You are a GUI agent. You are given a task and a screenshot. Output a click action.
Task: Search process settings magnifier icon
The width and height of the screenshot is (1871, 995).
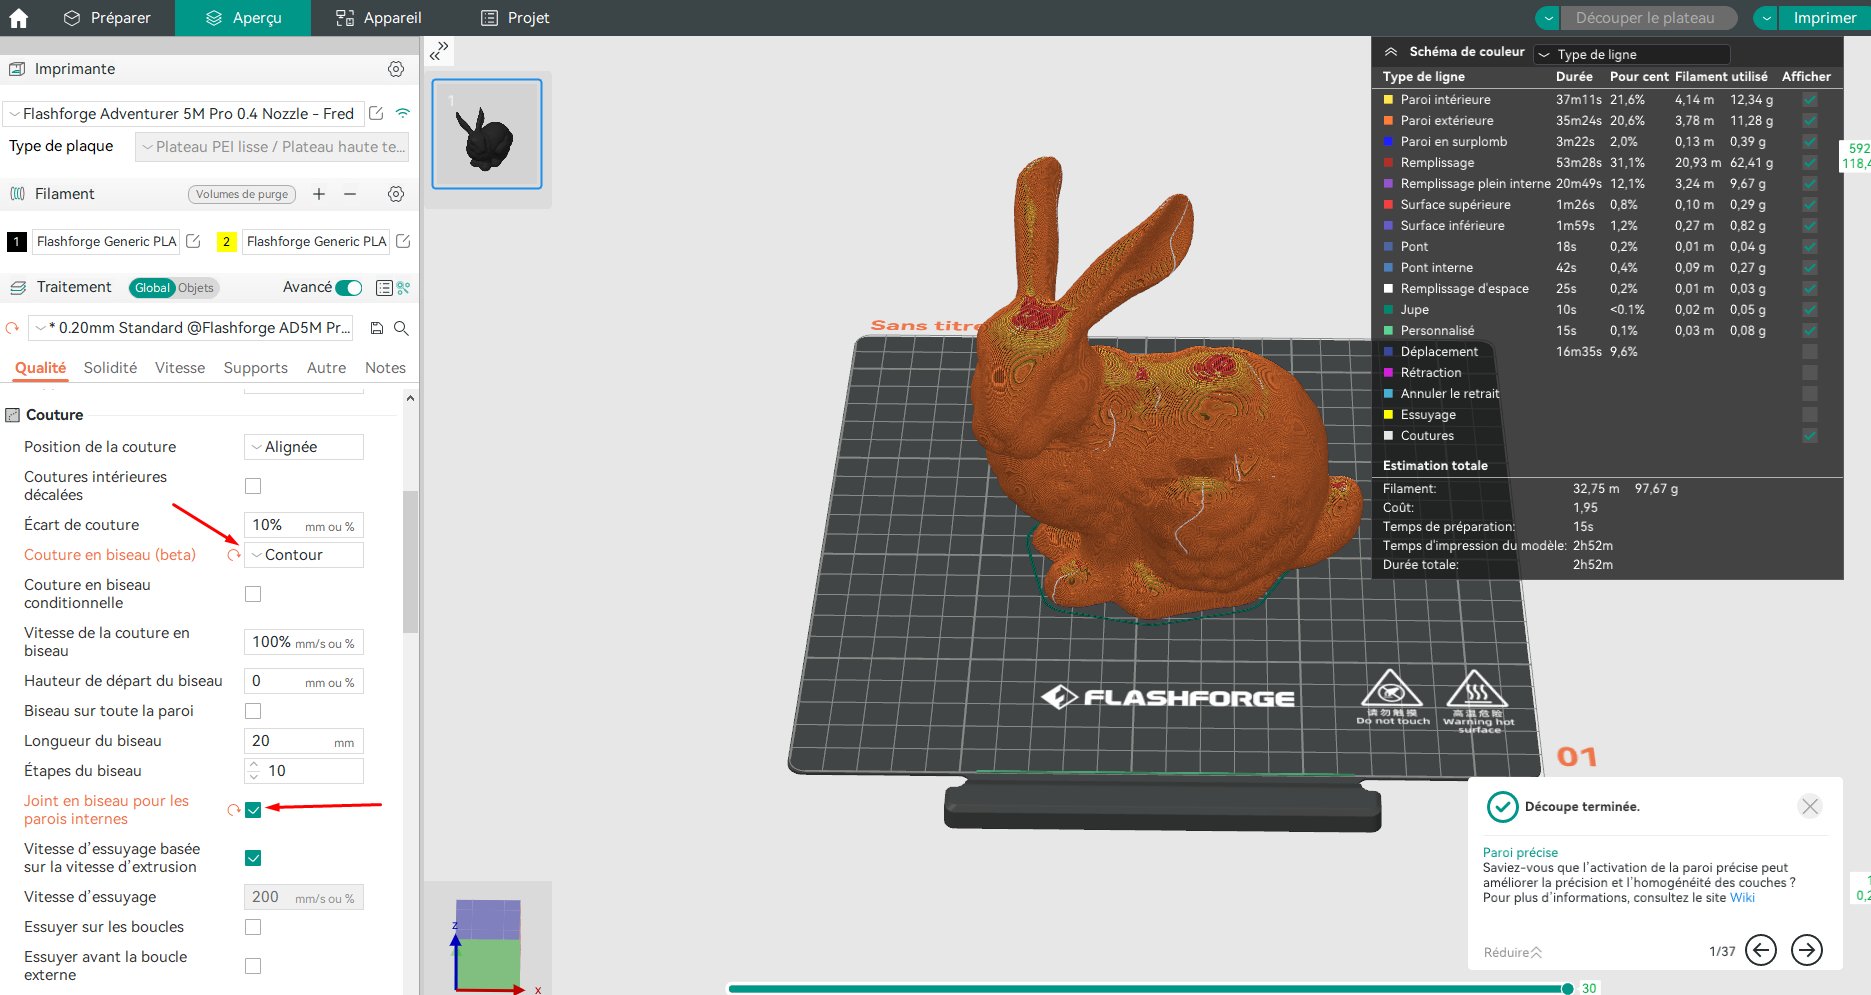click(401, 328)
